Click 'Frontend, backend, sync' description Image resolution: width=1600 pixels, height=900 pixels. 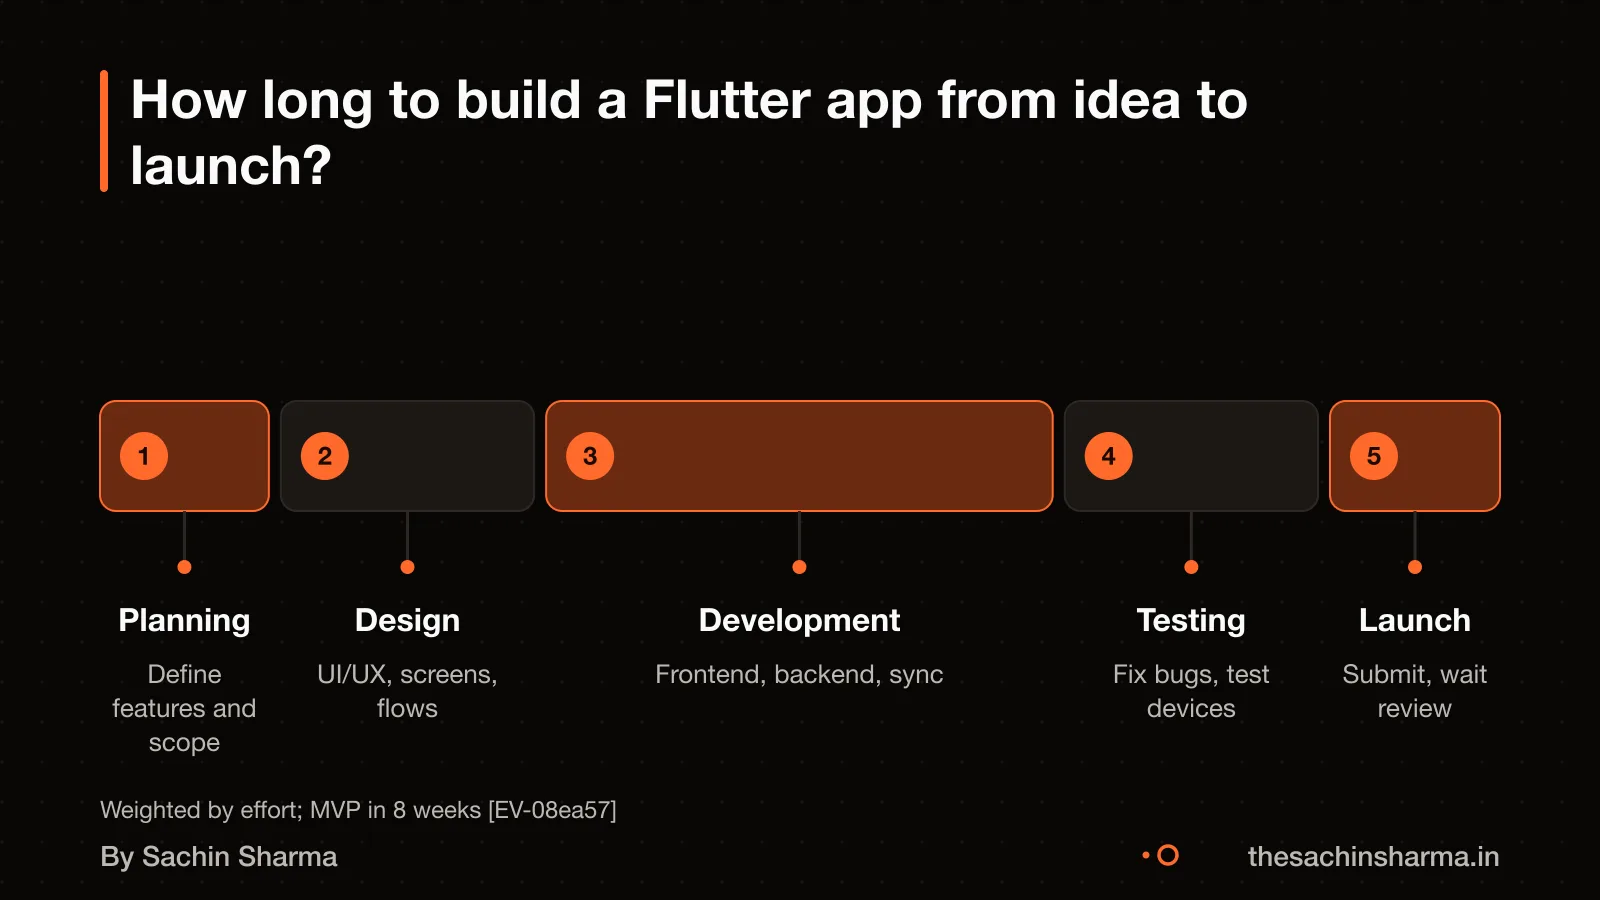[799, 675]
